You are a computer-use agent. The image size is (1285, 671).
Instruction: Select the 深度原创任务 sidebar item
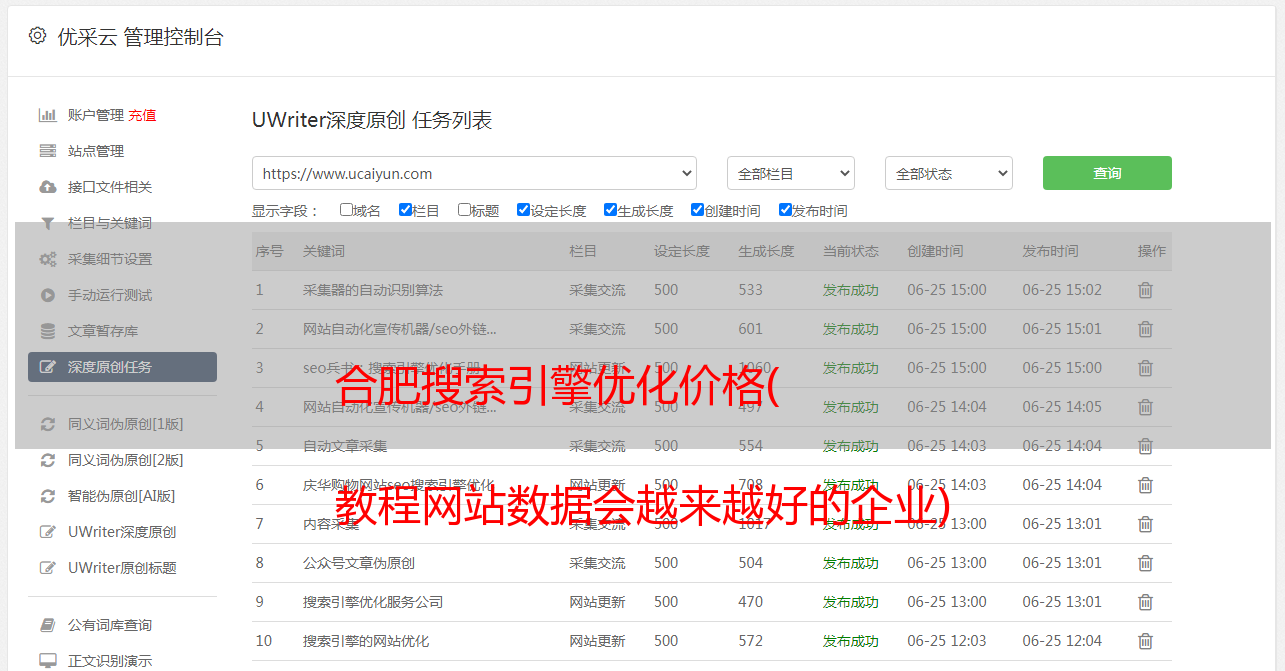122,367
